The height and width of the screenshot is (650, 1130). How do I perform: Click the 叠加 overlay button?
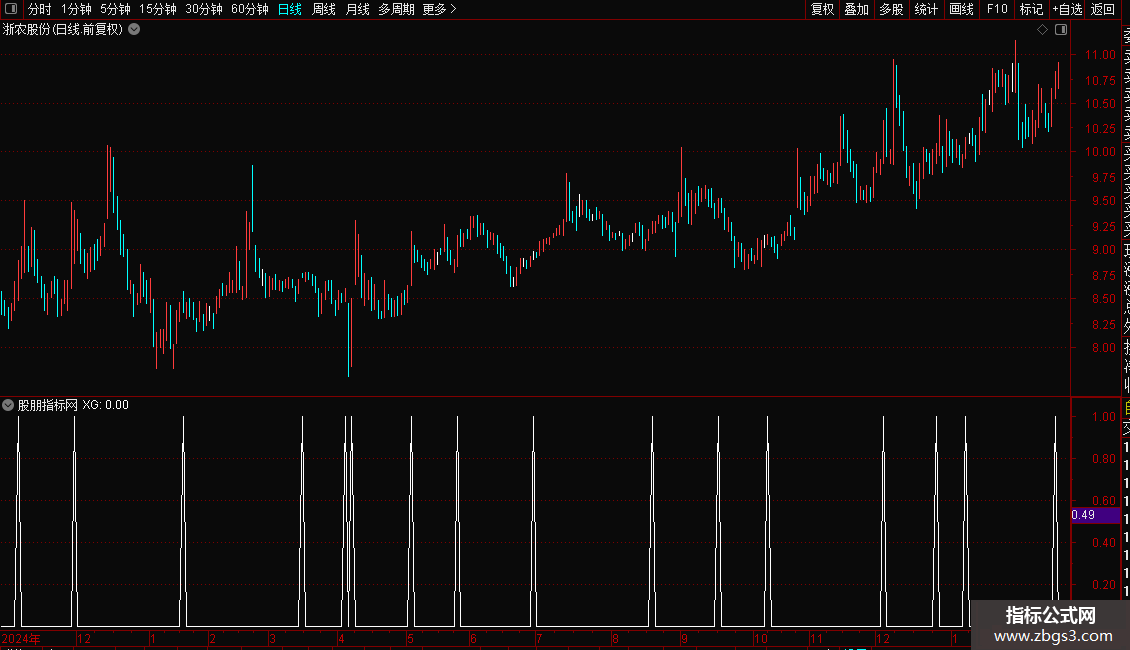point(857,9)
